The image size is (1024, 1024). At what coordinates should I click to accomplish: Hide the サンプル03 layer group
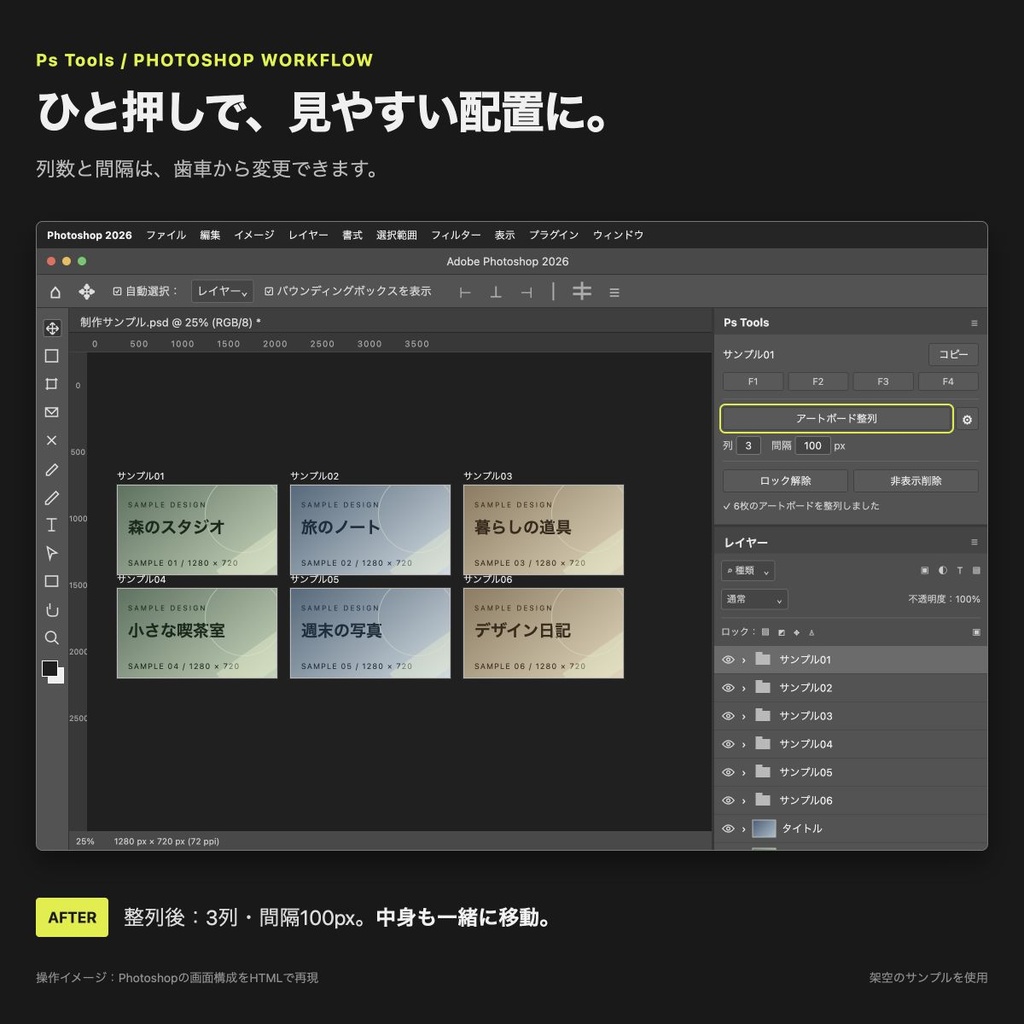[728, 716]
